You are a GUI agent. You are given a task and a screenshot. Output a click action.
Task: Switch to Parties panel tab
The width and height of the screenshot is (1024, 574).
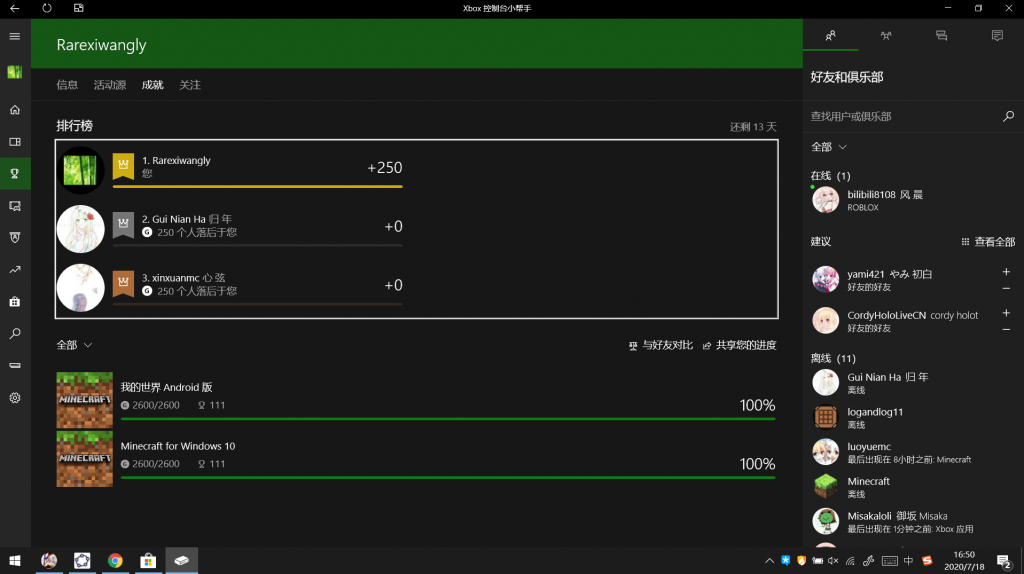(x=886, y=36)
